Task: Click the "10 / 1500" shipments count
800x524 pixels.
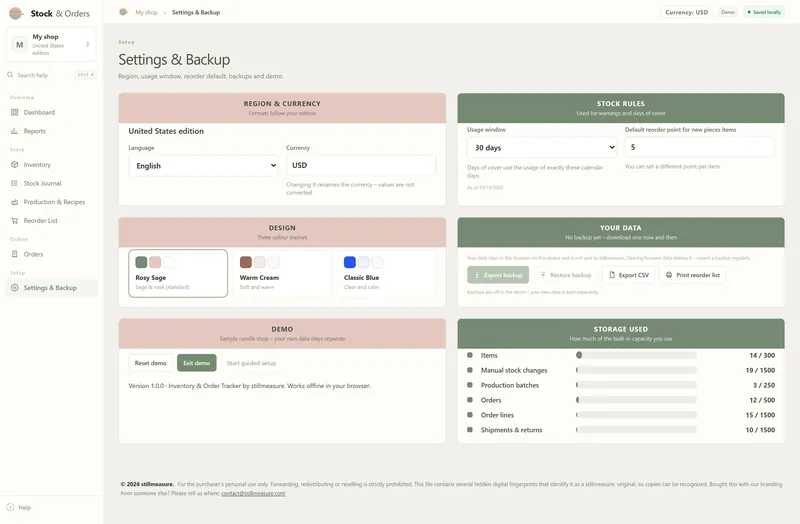Action: point(760,430)
